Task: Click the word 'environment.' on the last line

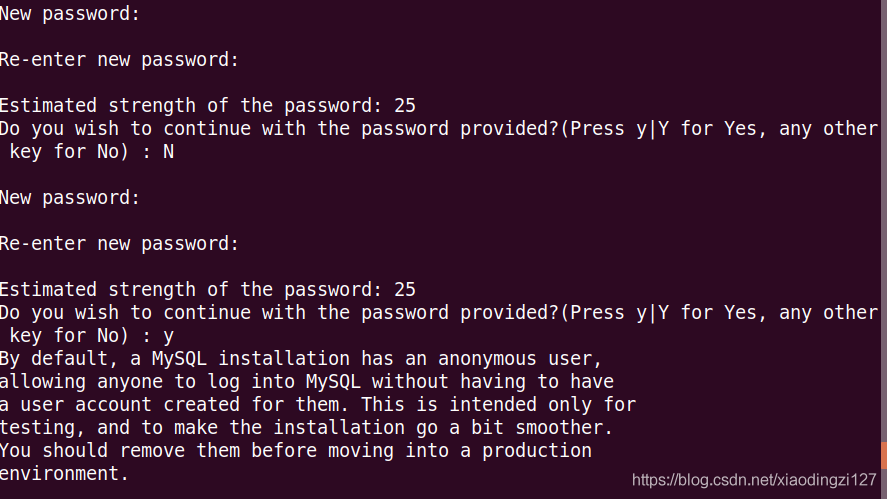Action: [64, 474]
